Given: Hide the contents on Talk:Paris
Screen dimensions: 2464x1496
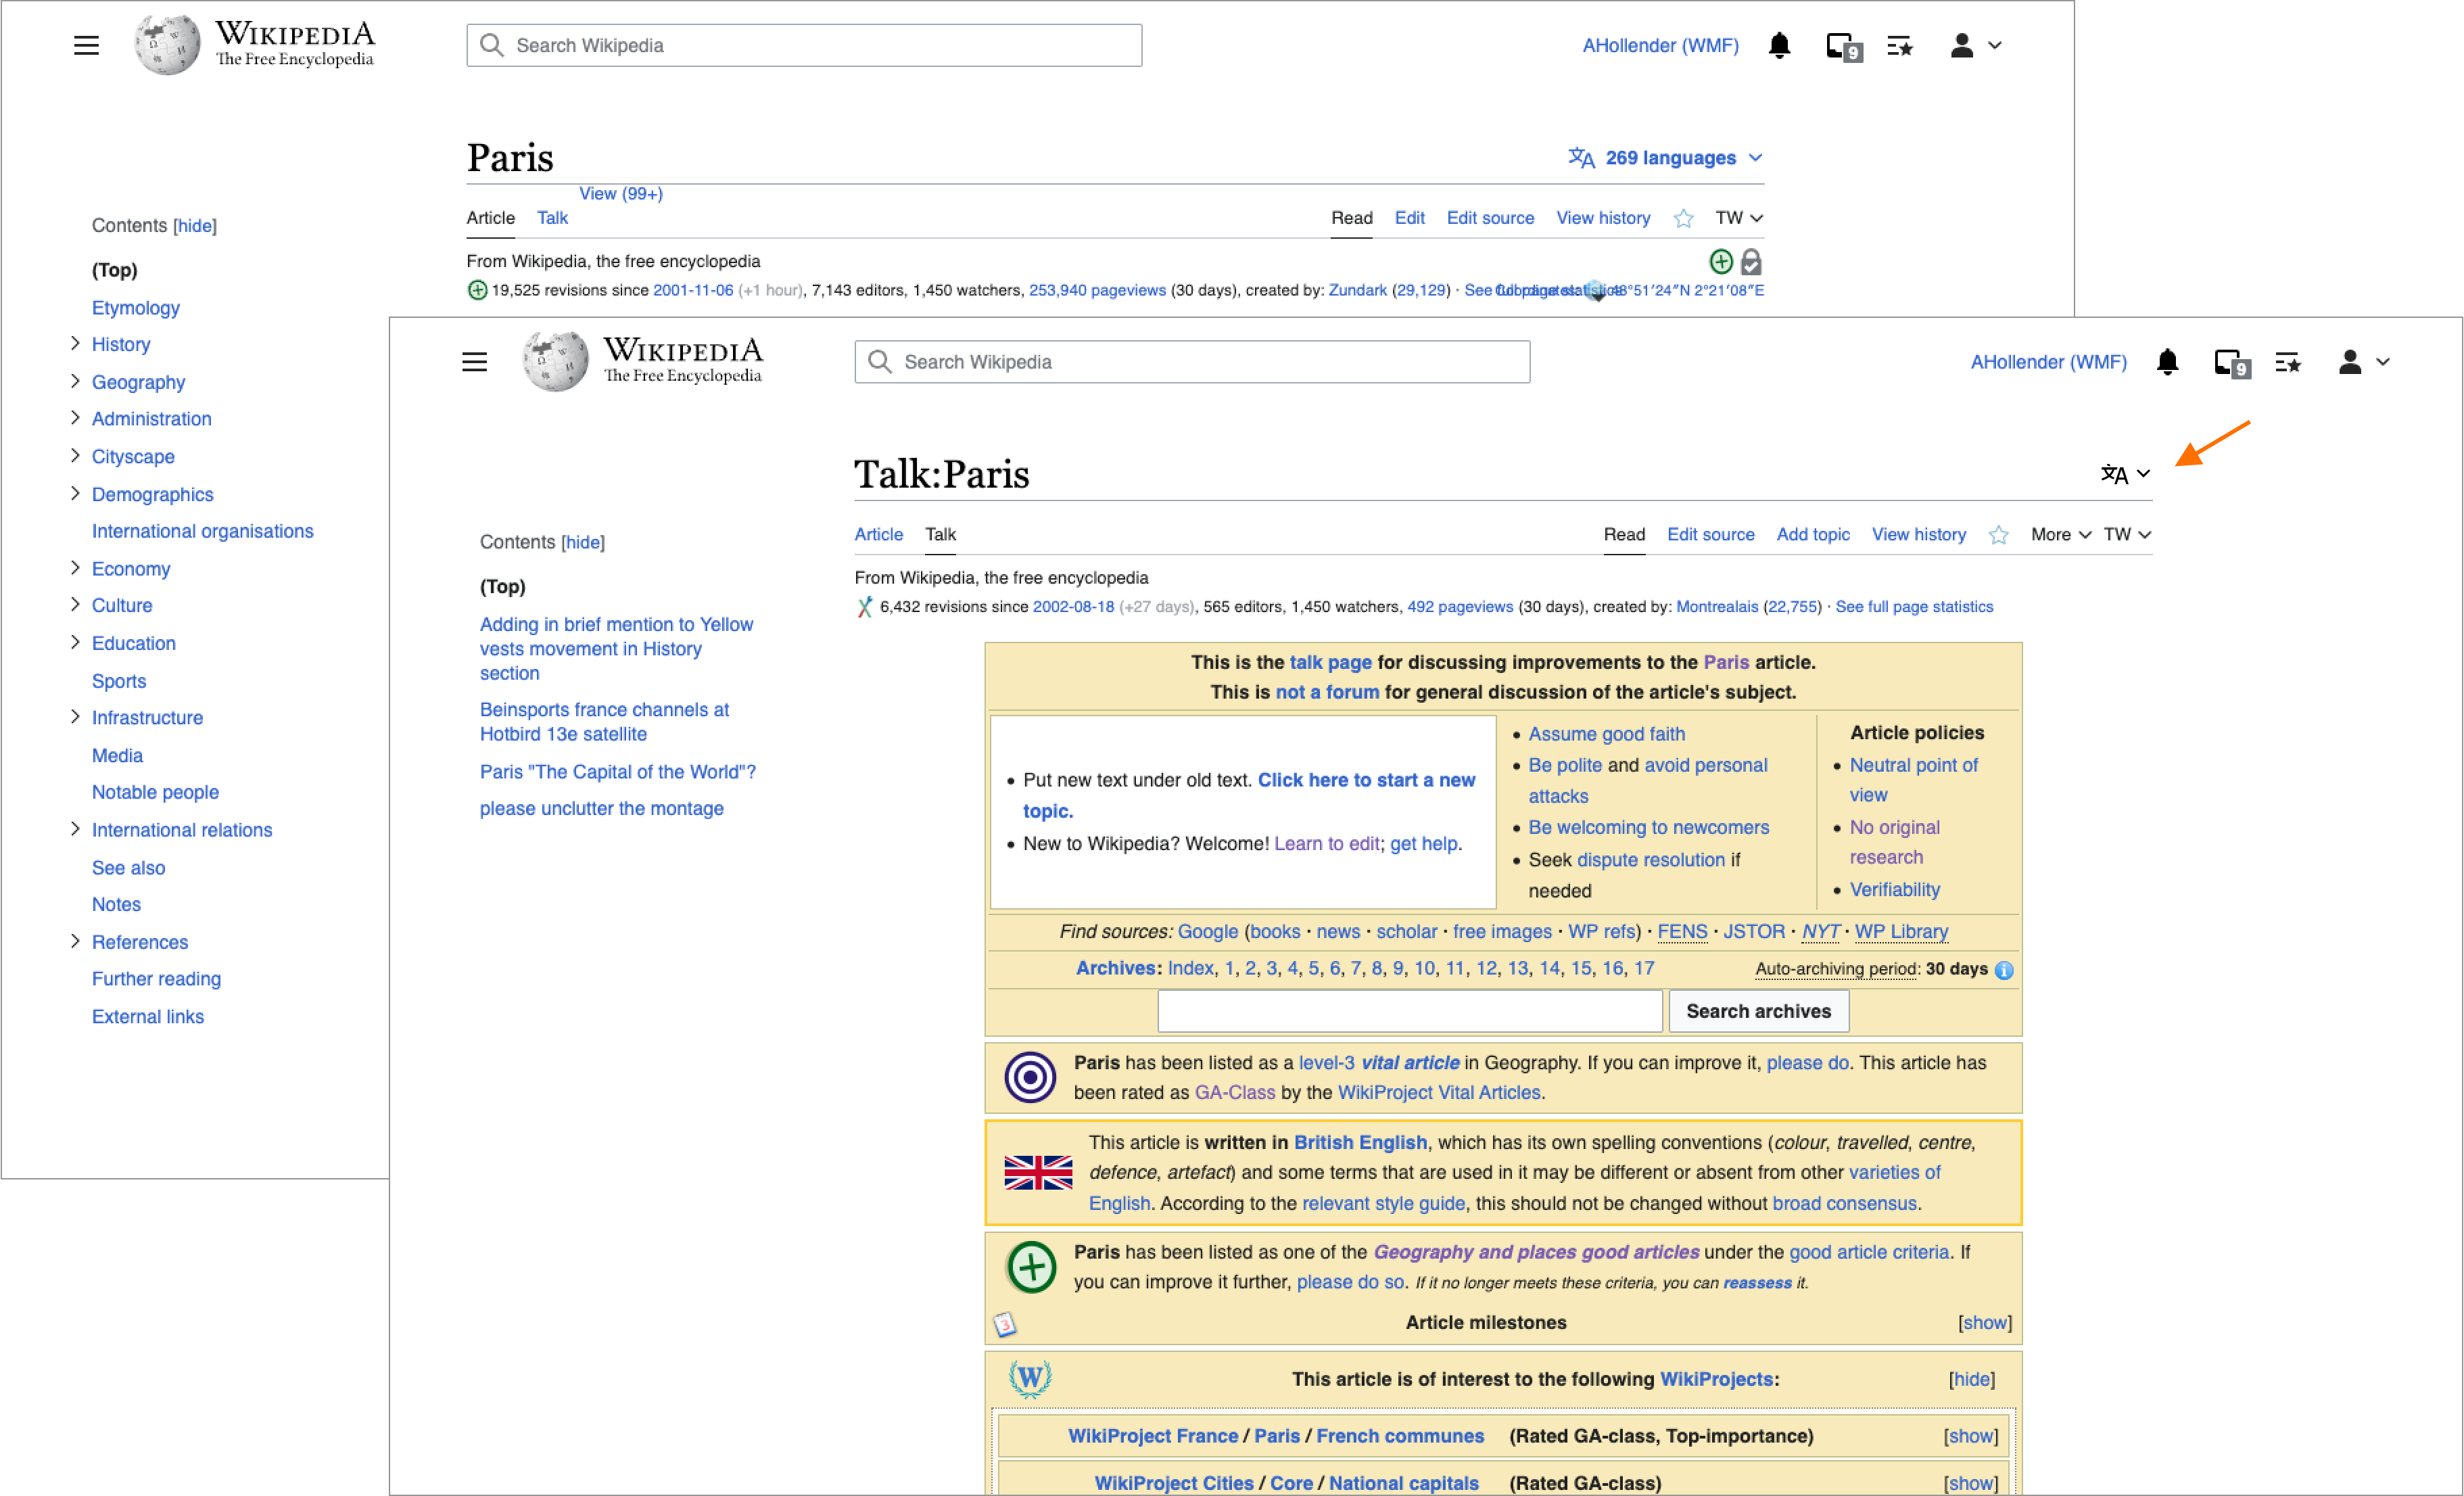Looking at the screenshot, I should pos(582,543).
